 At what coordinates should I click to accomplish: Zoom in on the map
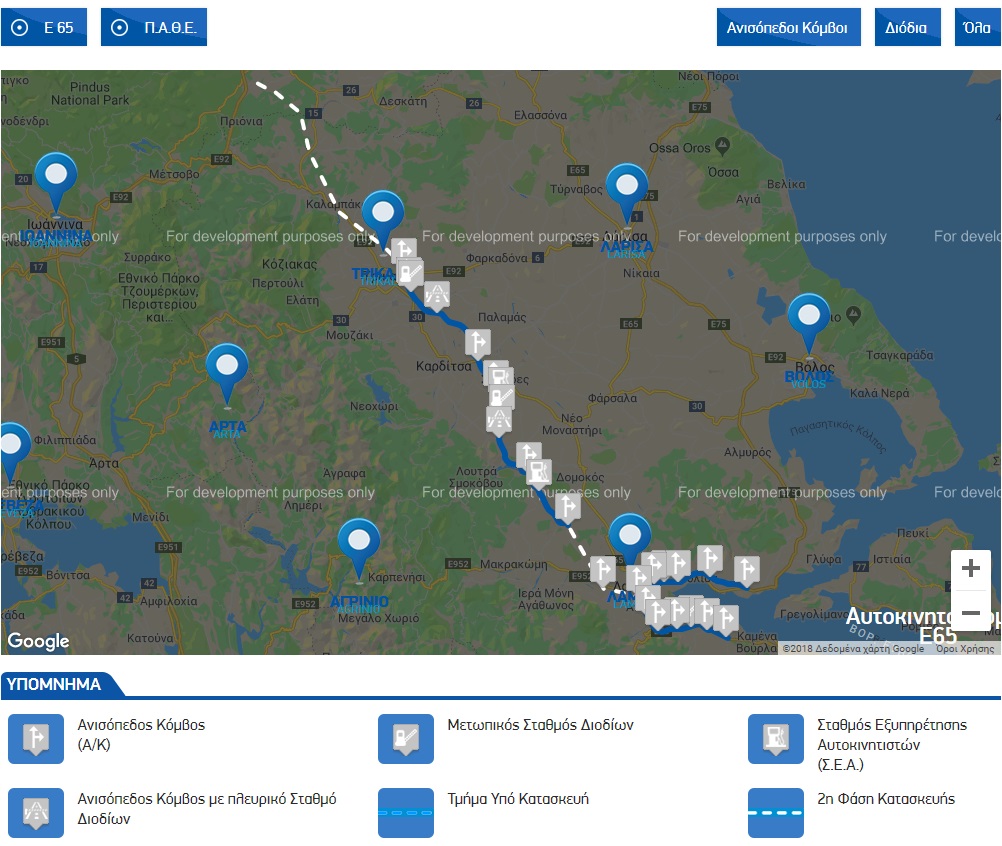coord(970,570)
